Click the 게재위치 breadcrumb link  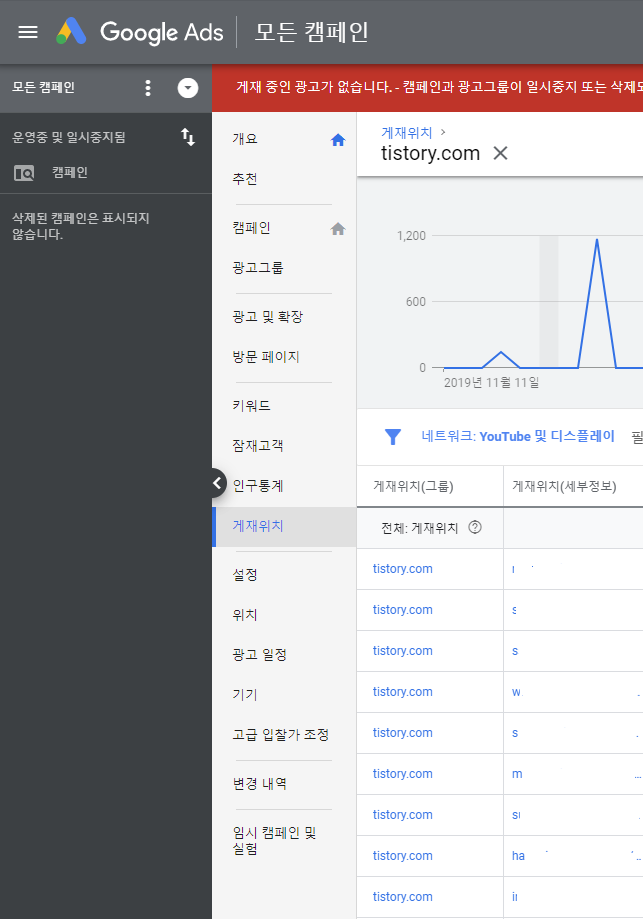[406, 133]
